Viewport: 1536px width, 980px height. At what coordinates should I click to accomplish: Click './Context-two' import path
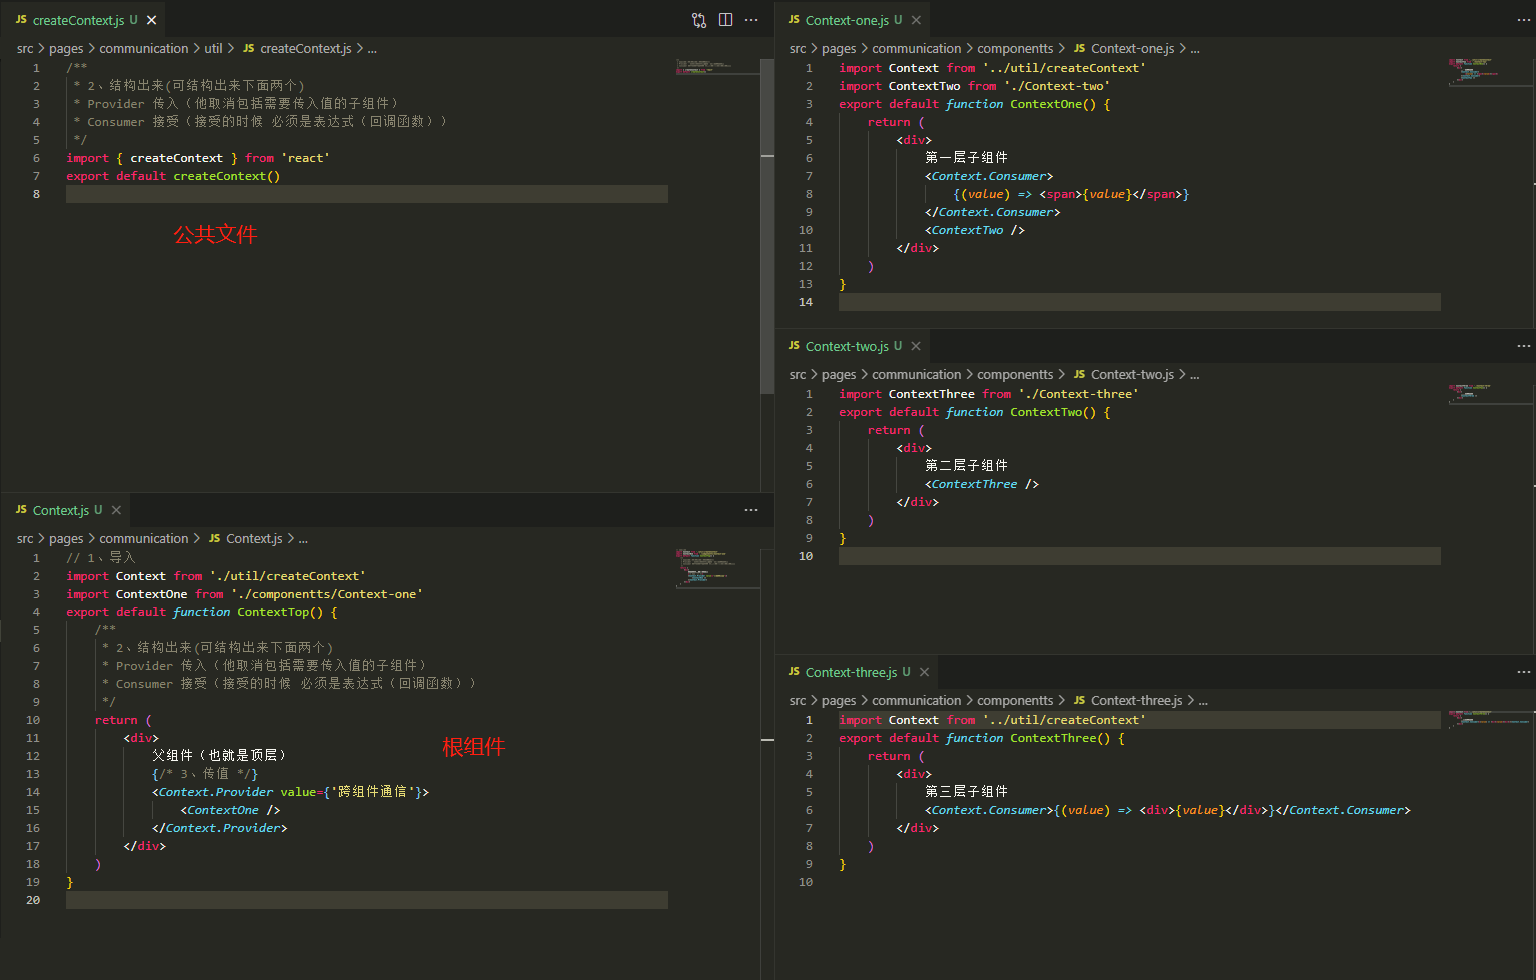[x=1057, y=86]
